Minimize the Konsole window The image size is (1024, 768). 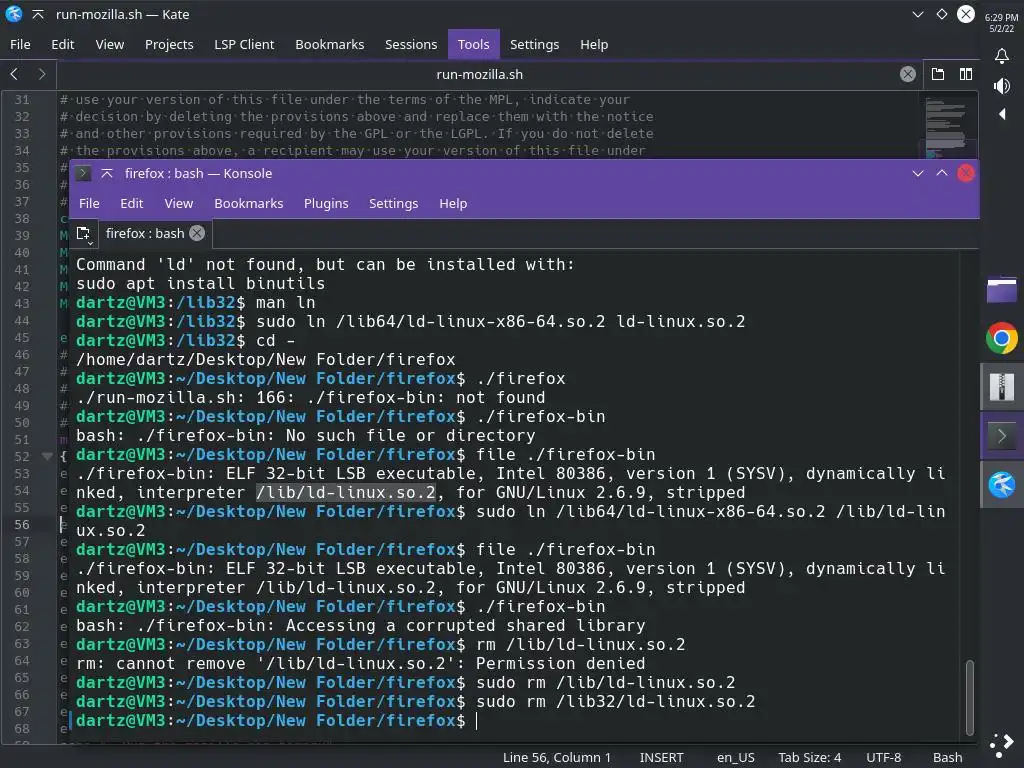[918, 173]
